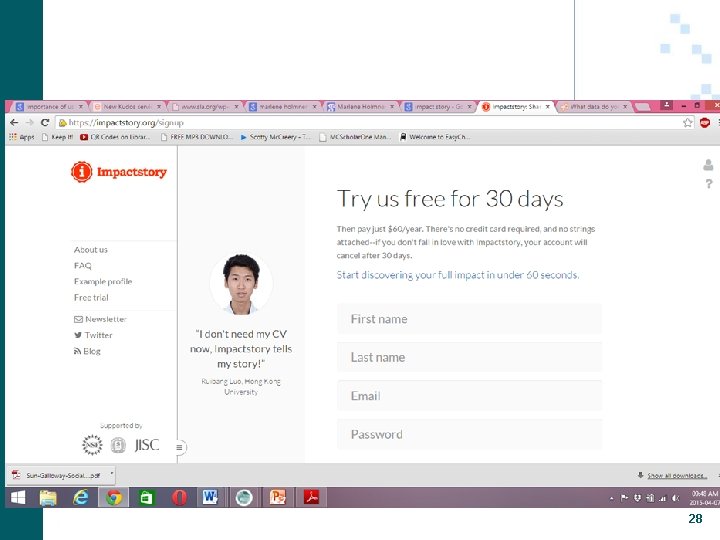Image resolution: width=720 pixels, height=540 pixels.
Task: Open the Blog link
Action: click(x=87, y=351)
